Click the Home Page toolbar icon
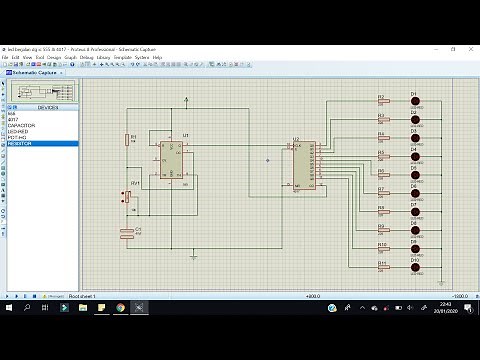 28,64
